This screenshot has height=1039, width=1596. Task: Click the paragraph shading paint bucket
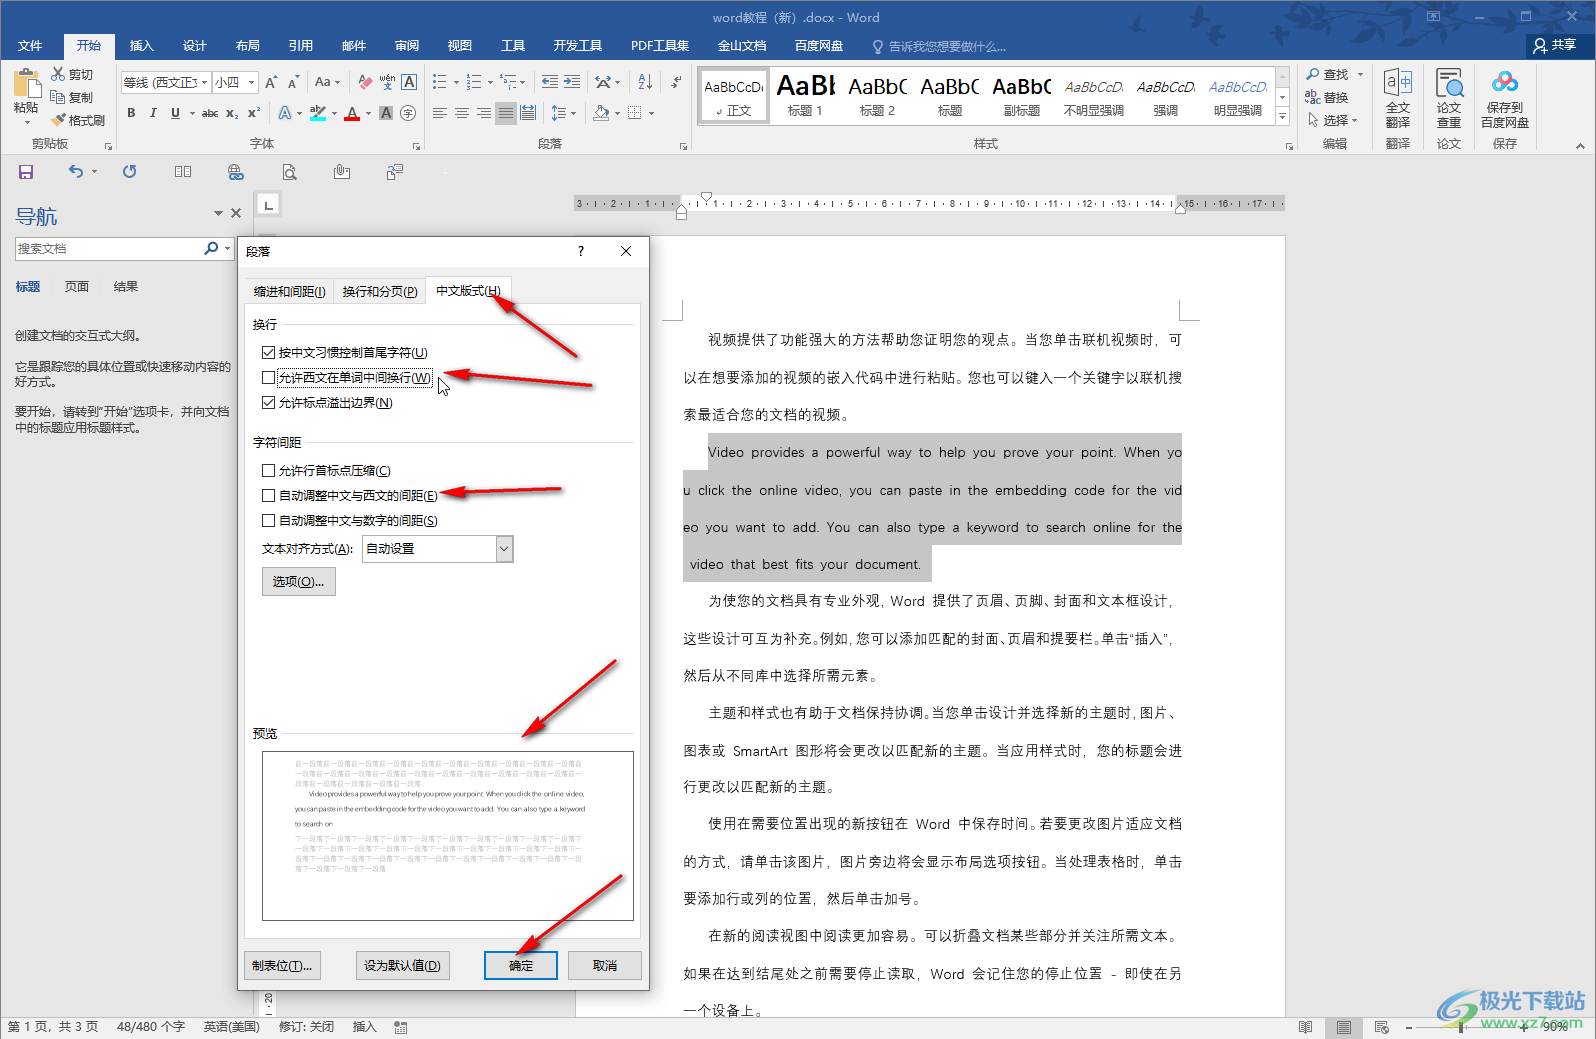600,113
